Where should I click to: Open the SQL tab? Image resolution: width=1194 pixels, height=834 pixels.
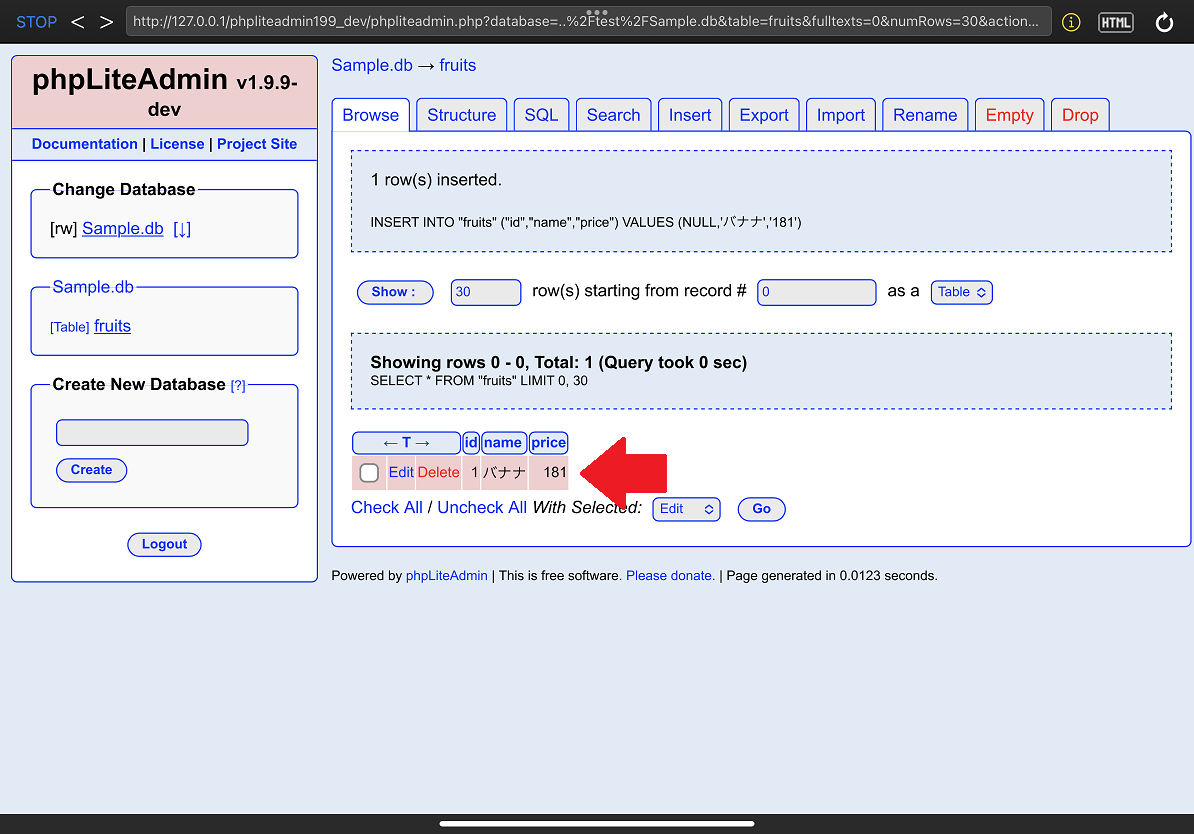[541, 115]
